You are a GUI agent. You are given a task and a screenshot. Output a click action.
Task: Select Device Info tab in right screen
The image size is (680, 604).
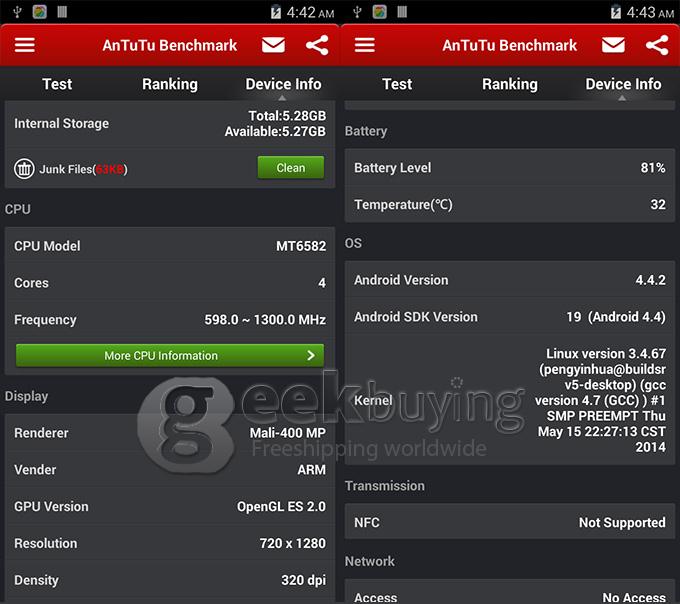[623, 84]
